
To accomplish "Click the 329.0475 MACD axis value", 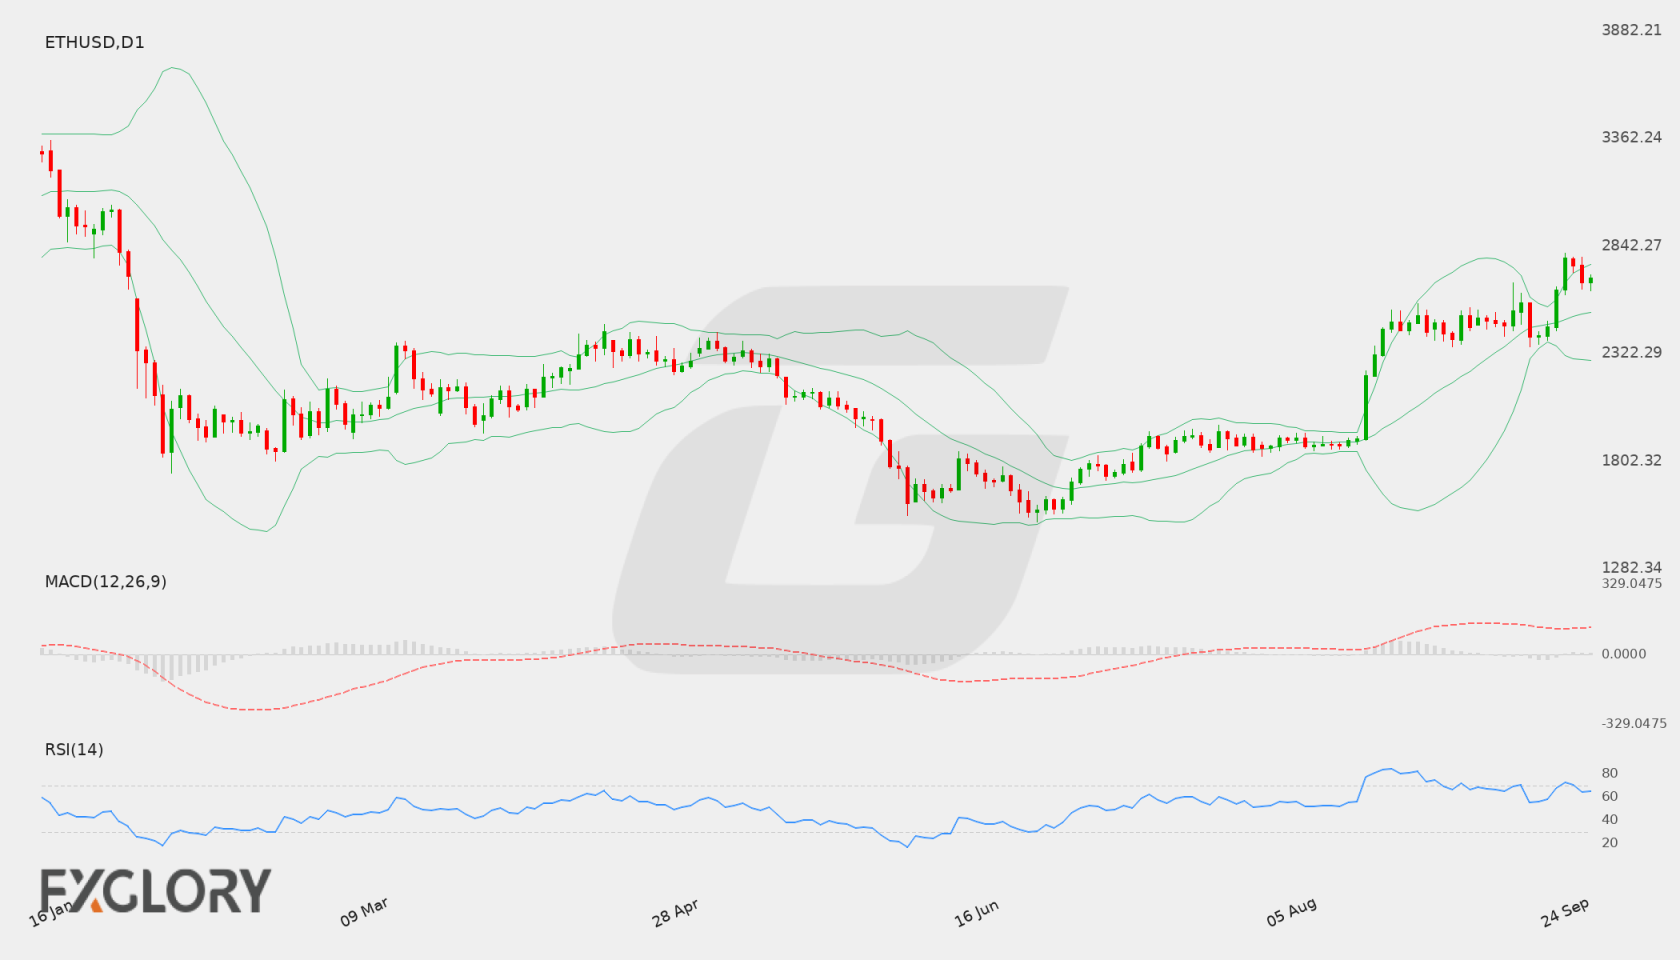I will (x=1632, y=583).
